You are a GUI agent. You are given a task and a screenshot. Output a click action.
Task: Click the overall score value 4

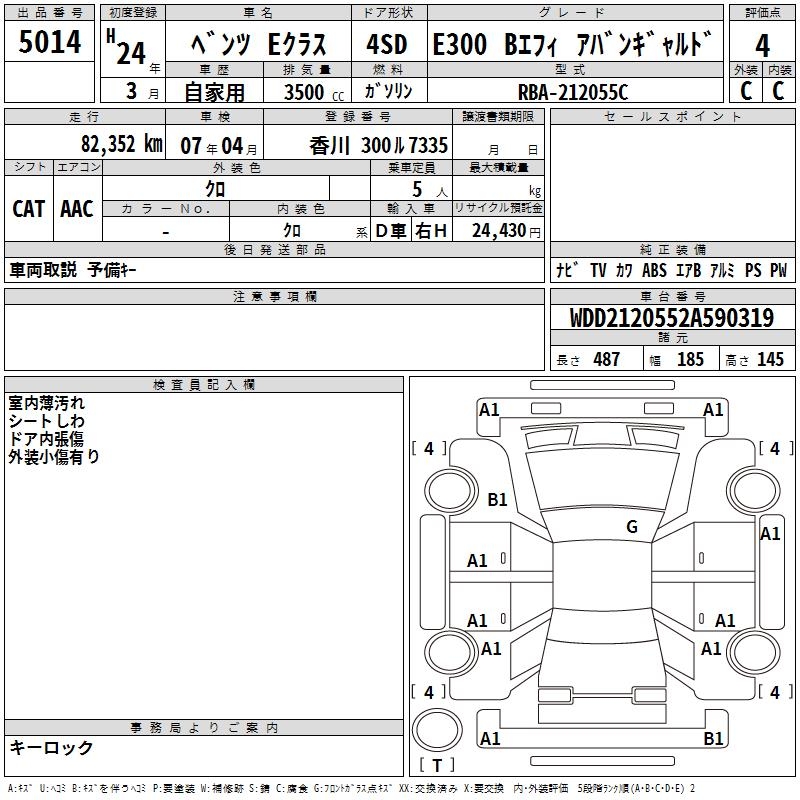pyautogui.click(x=762, y=46)
